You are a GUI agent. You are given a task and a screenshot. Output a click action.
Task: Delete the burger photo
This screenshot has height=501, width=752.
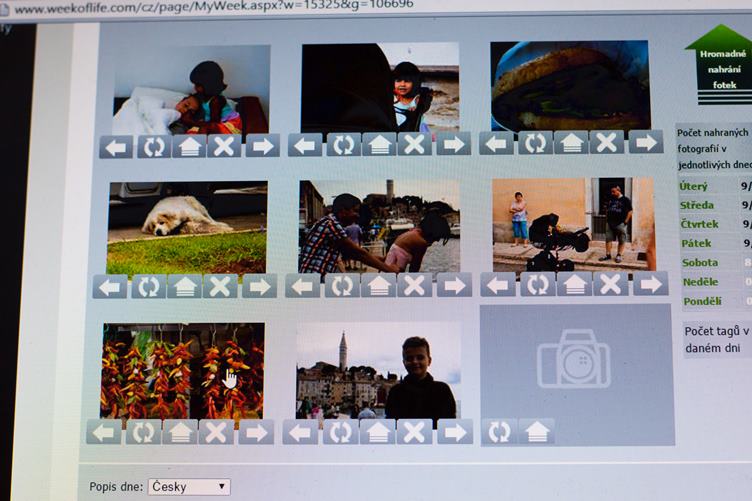(x=606, y=142)
